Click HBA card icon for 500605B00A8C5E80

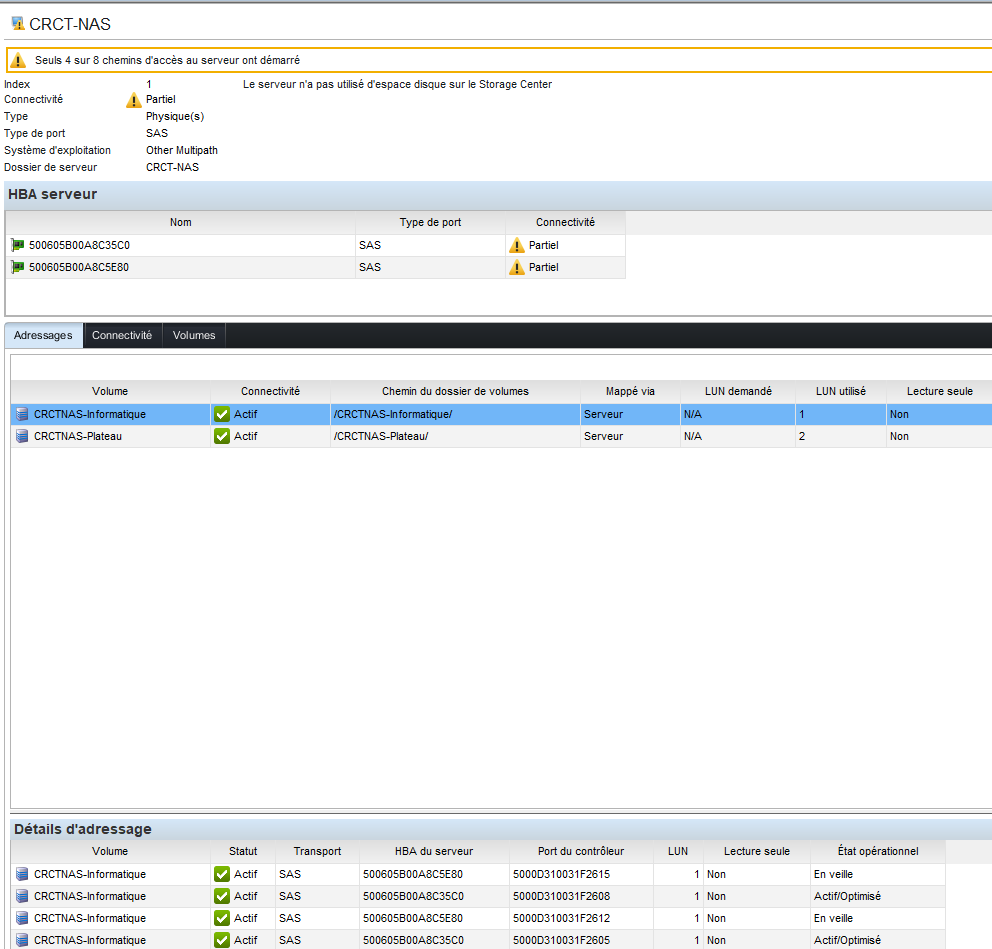(18, 267)
